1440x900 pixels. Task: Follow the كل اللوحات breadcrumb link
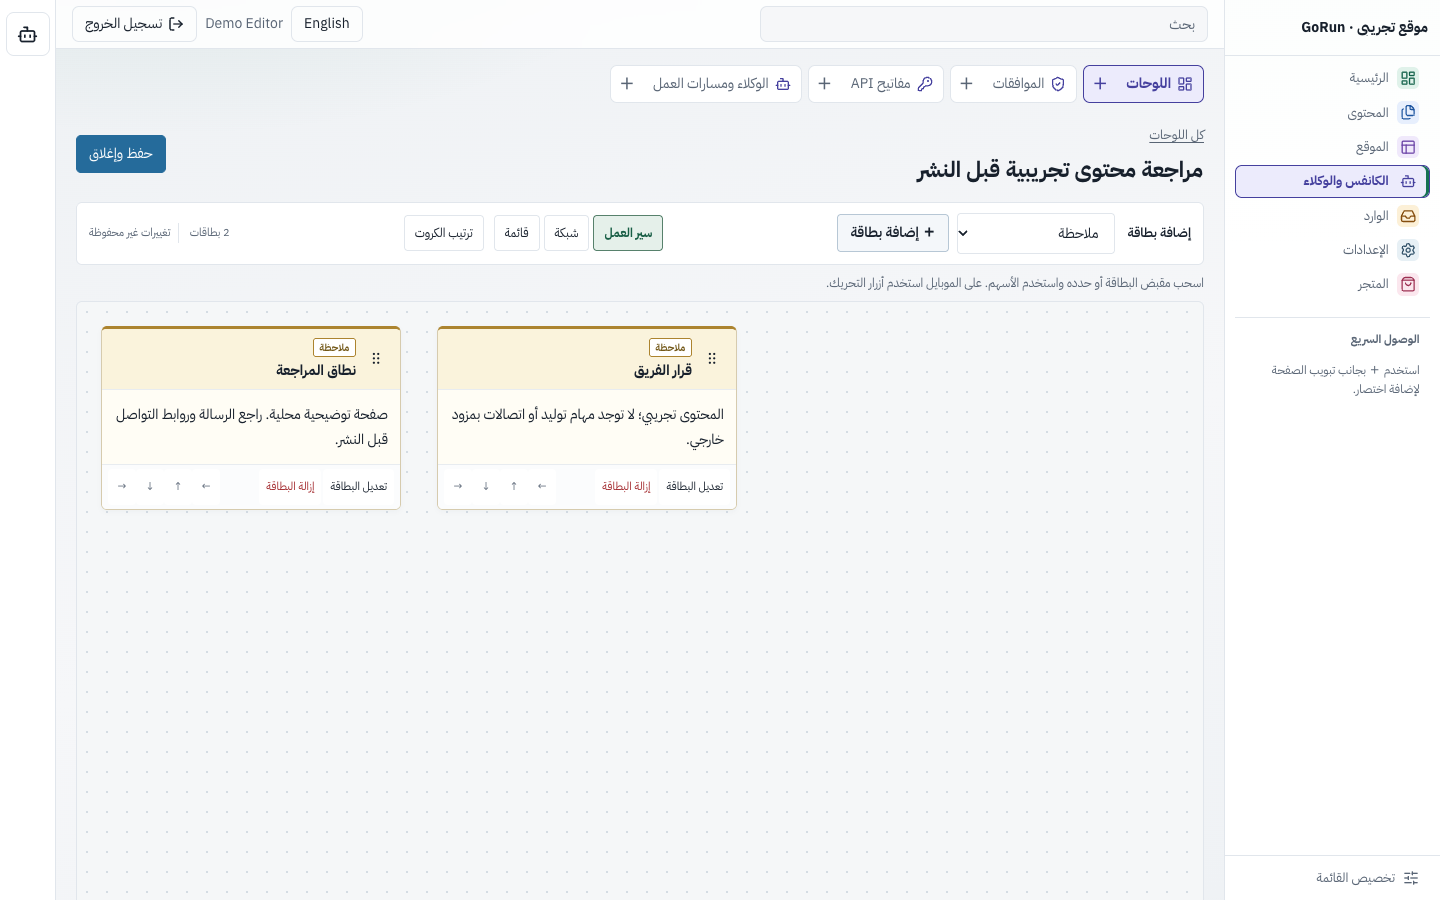(x=1177, y=135)
